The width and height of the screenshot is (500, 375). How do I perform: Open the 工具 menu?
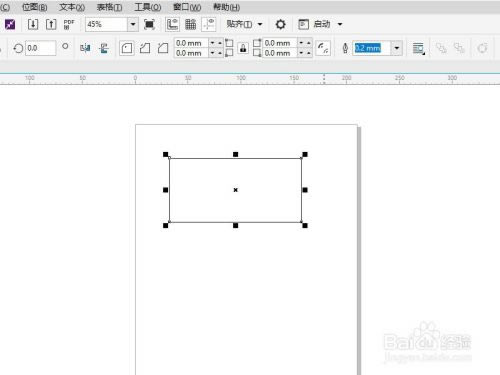pyautogui.click(x=148, y=7)
